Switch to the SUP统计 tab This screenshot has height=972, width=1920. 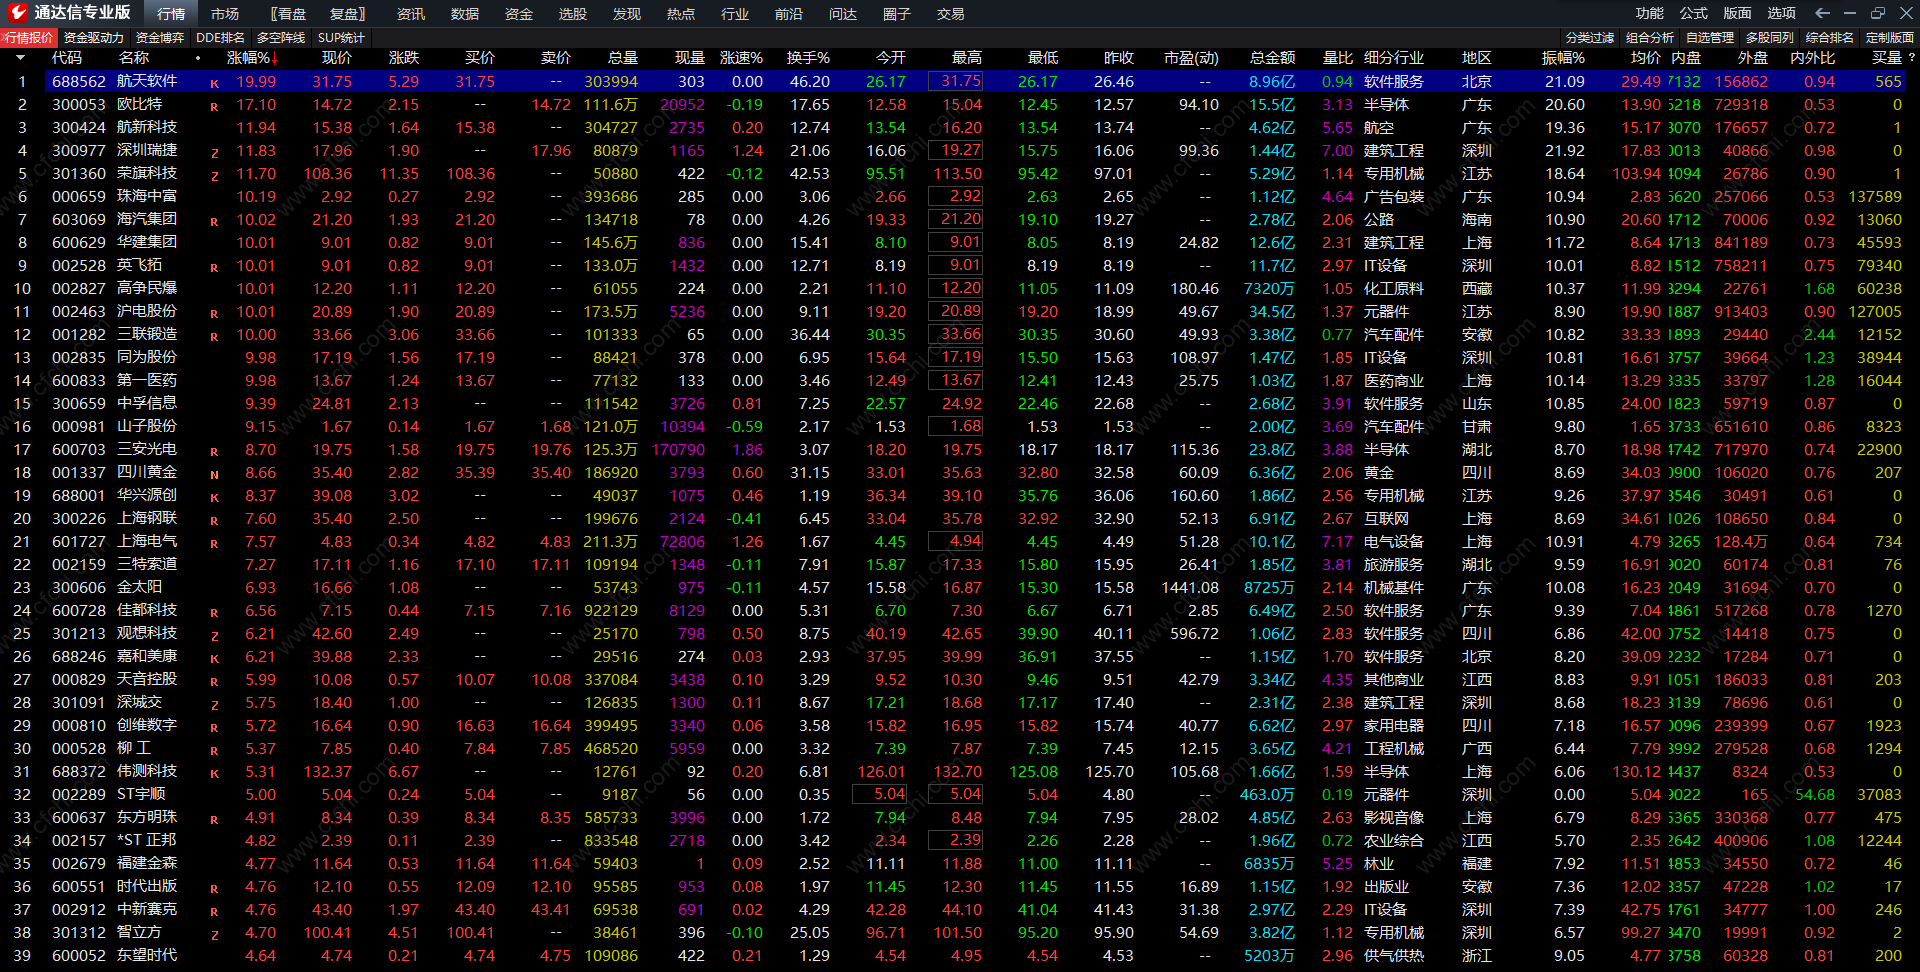pyautogui.click(x=342, y=38)
